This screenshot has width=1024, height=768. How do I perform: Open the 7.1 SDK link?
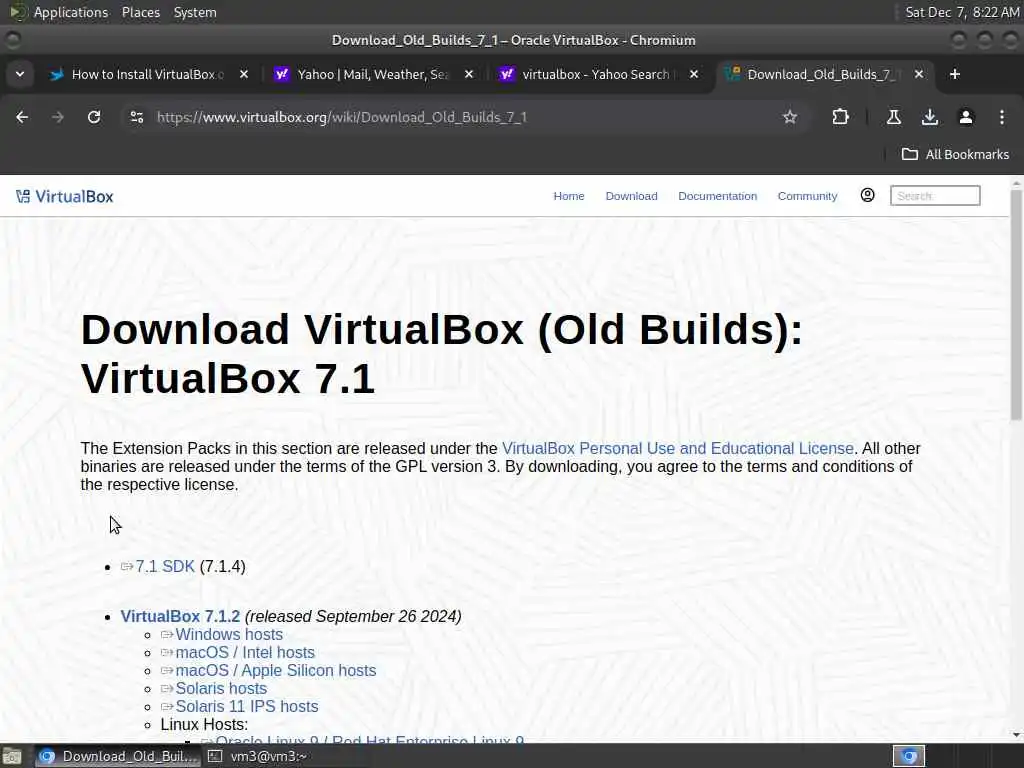point(165,566)
